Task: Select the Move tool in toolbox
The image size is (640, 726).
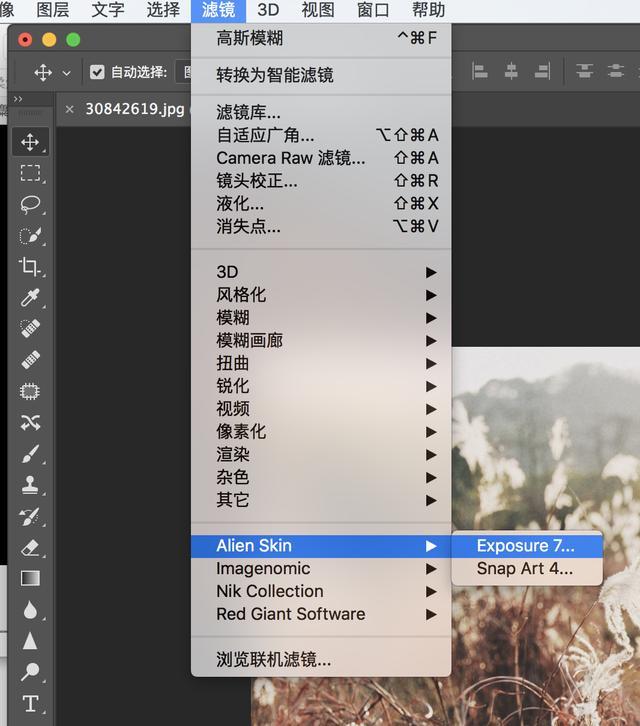Action: coord(30,142)
